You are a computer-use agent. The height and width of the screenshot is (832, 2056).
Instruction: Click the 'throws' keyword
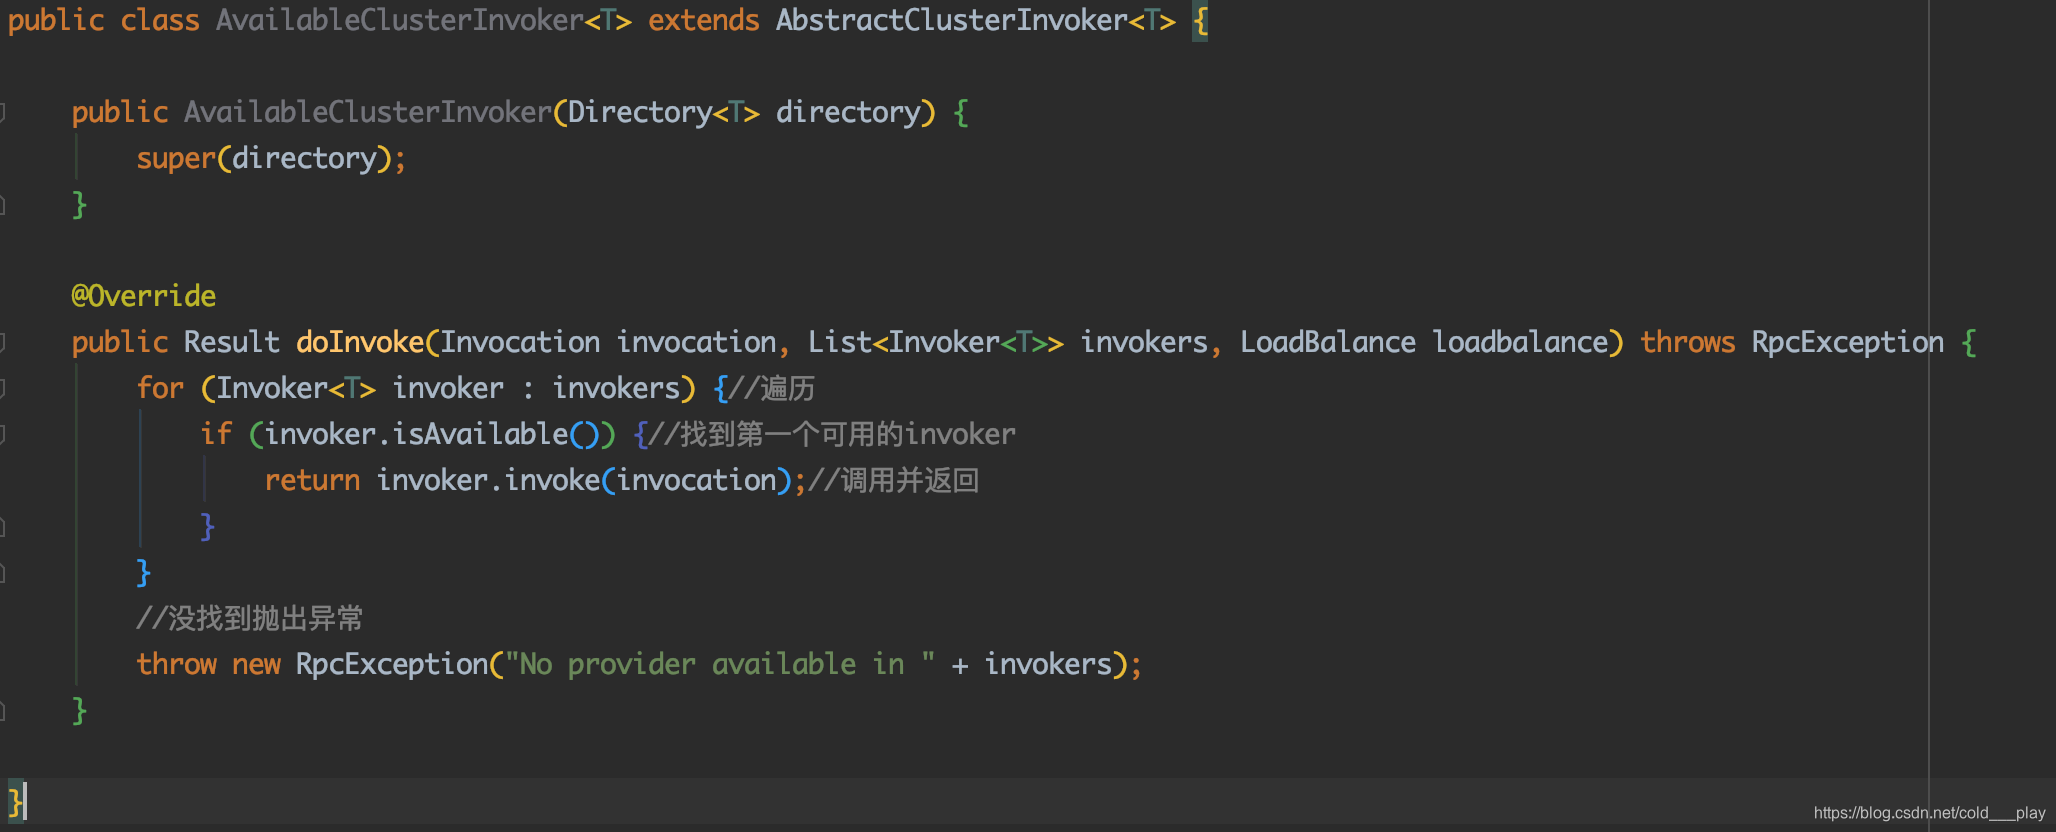1688,342
